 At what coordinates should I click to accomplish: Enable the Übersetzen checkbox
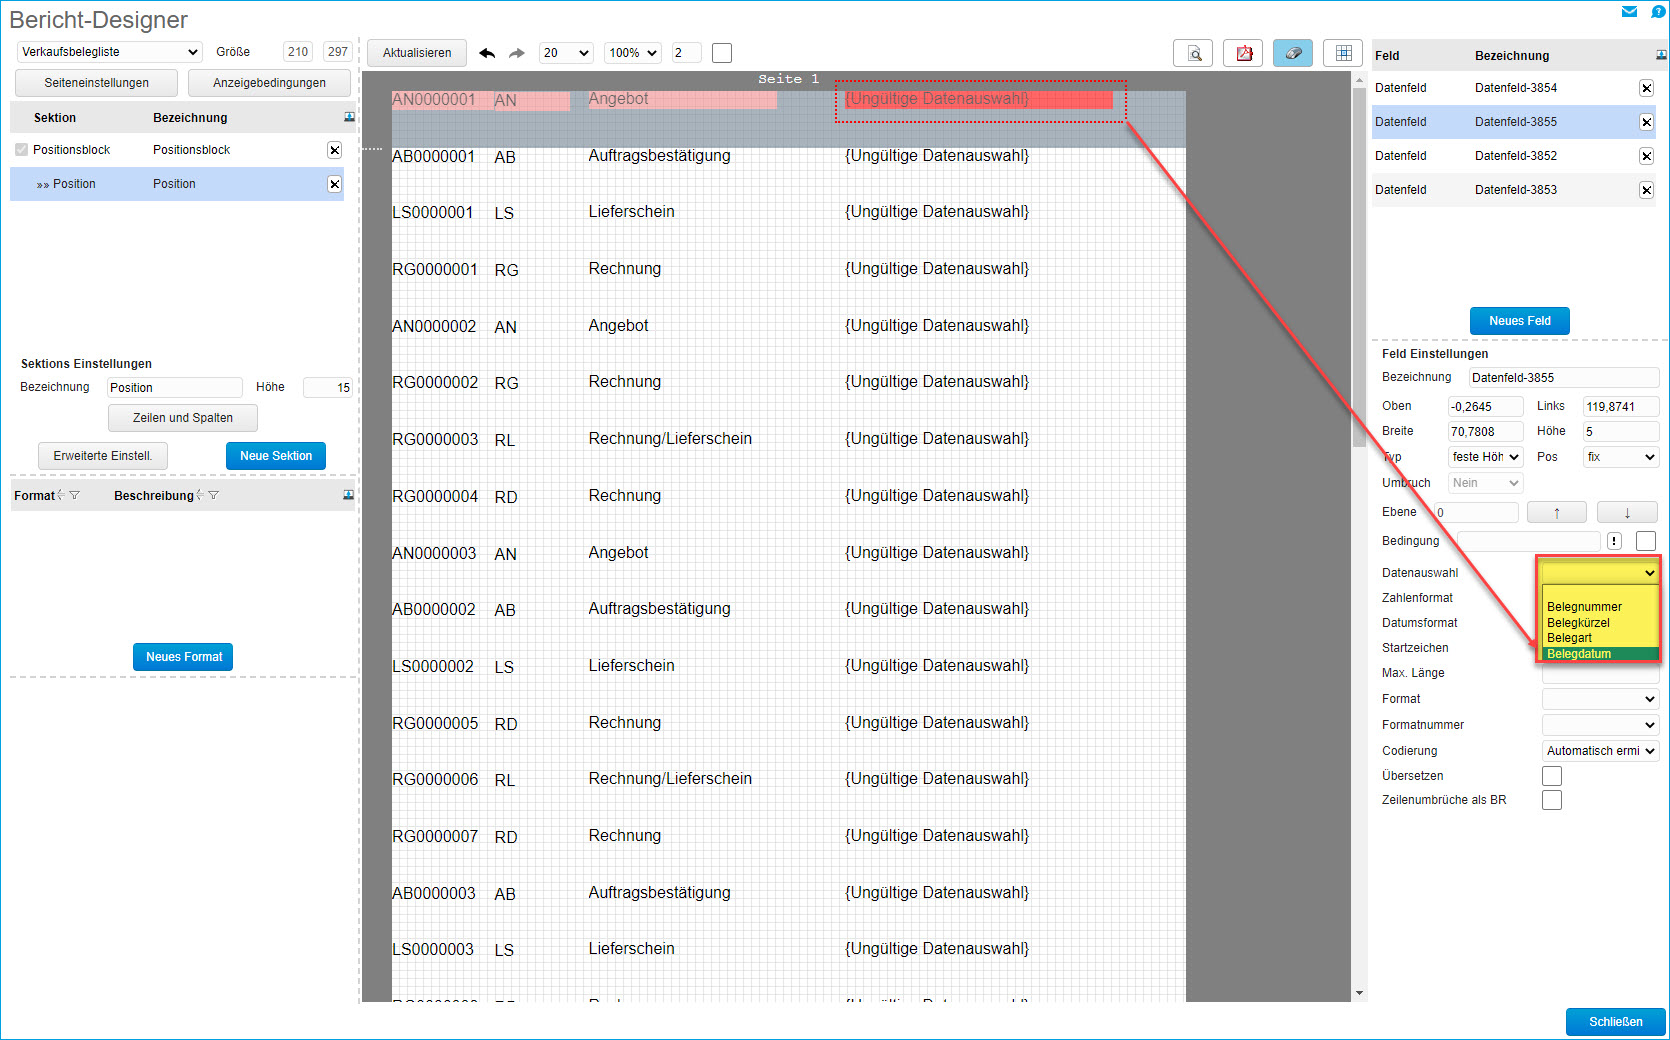(1551, 776)
